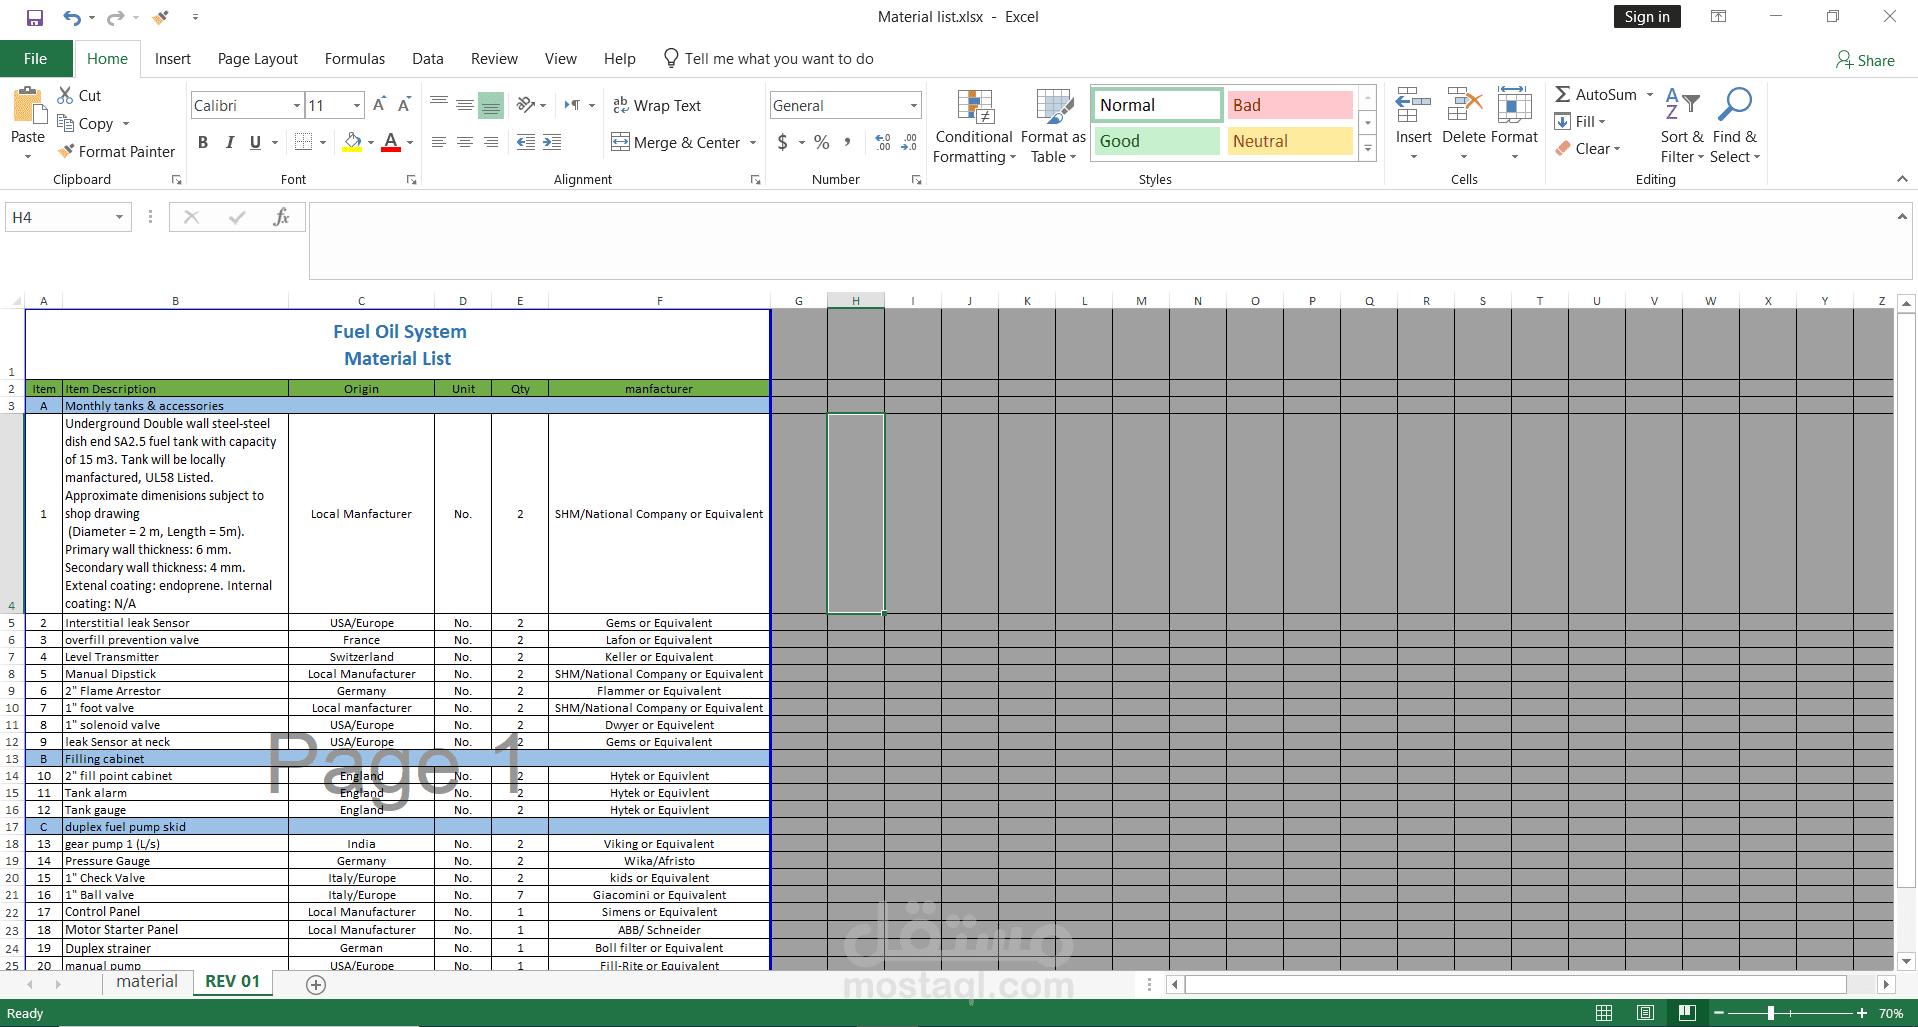Apply the Good cell style
This screenshot has width=1918, height=1027.
click(1157, 141)
